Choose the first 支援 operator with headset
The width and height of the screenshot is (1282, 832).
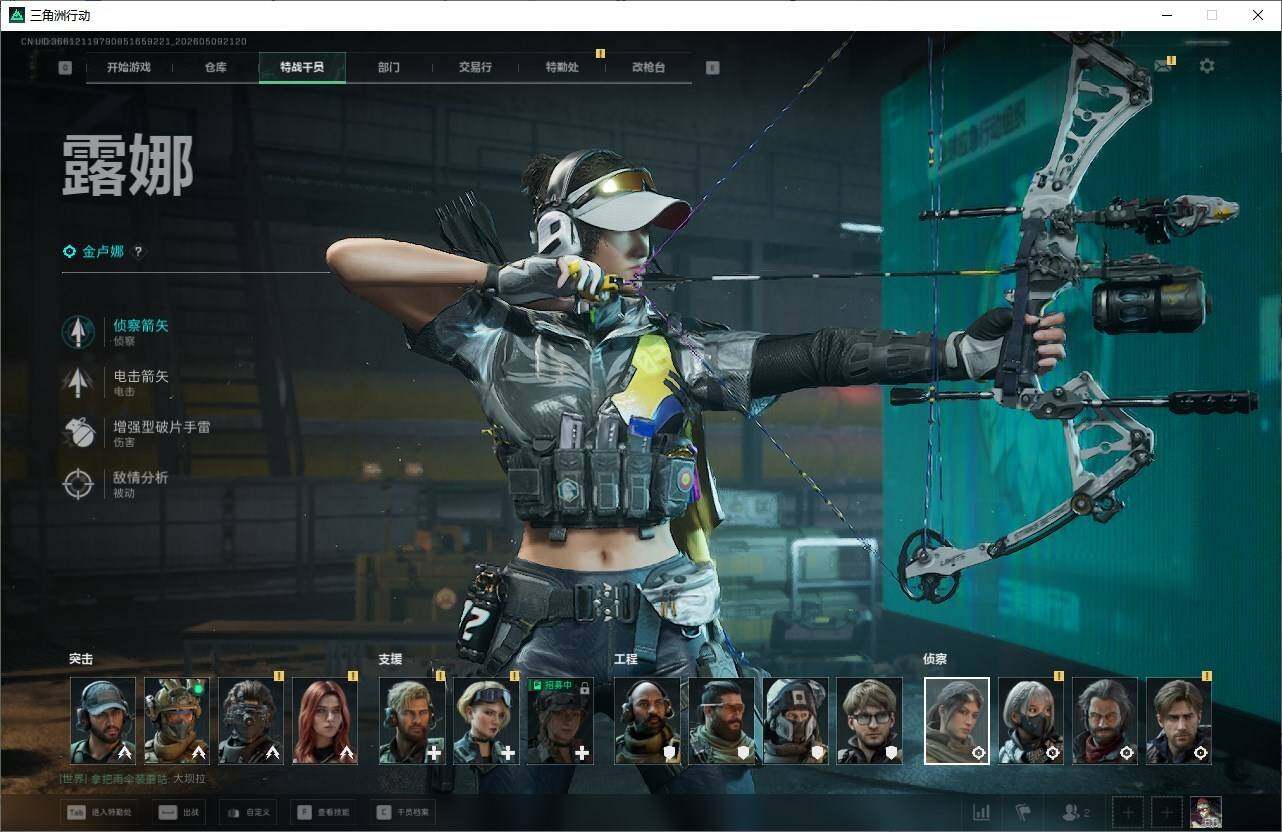[x=412, y=721]
